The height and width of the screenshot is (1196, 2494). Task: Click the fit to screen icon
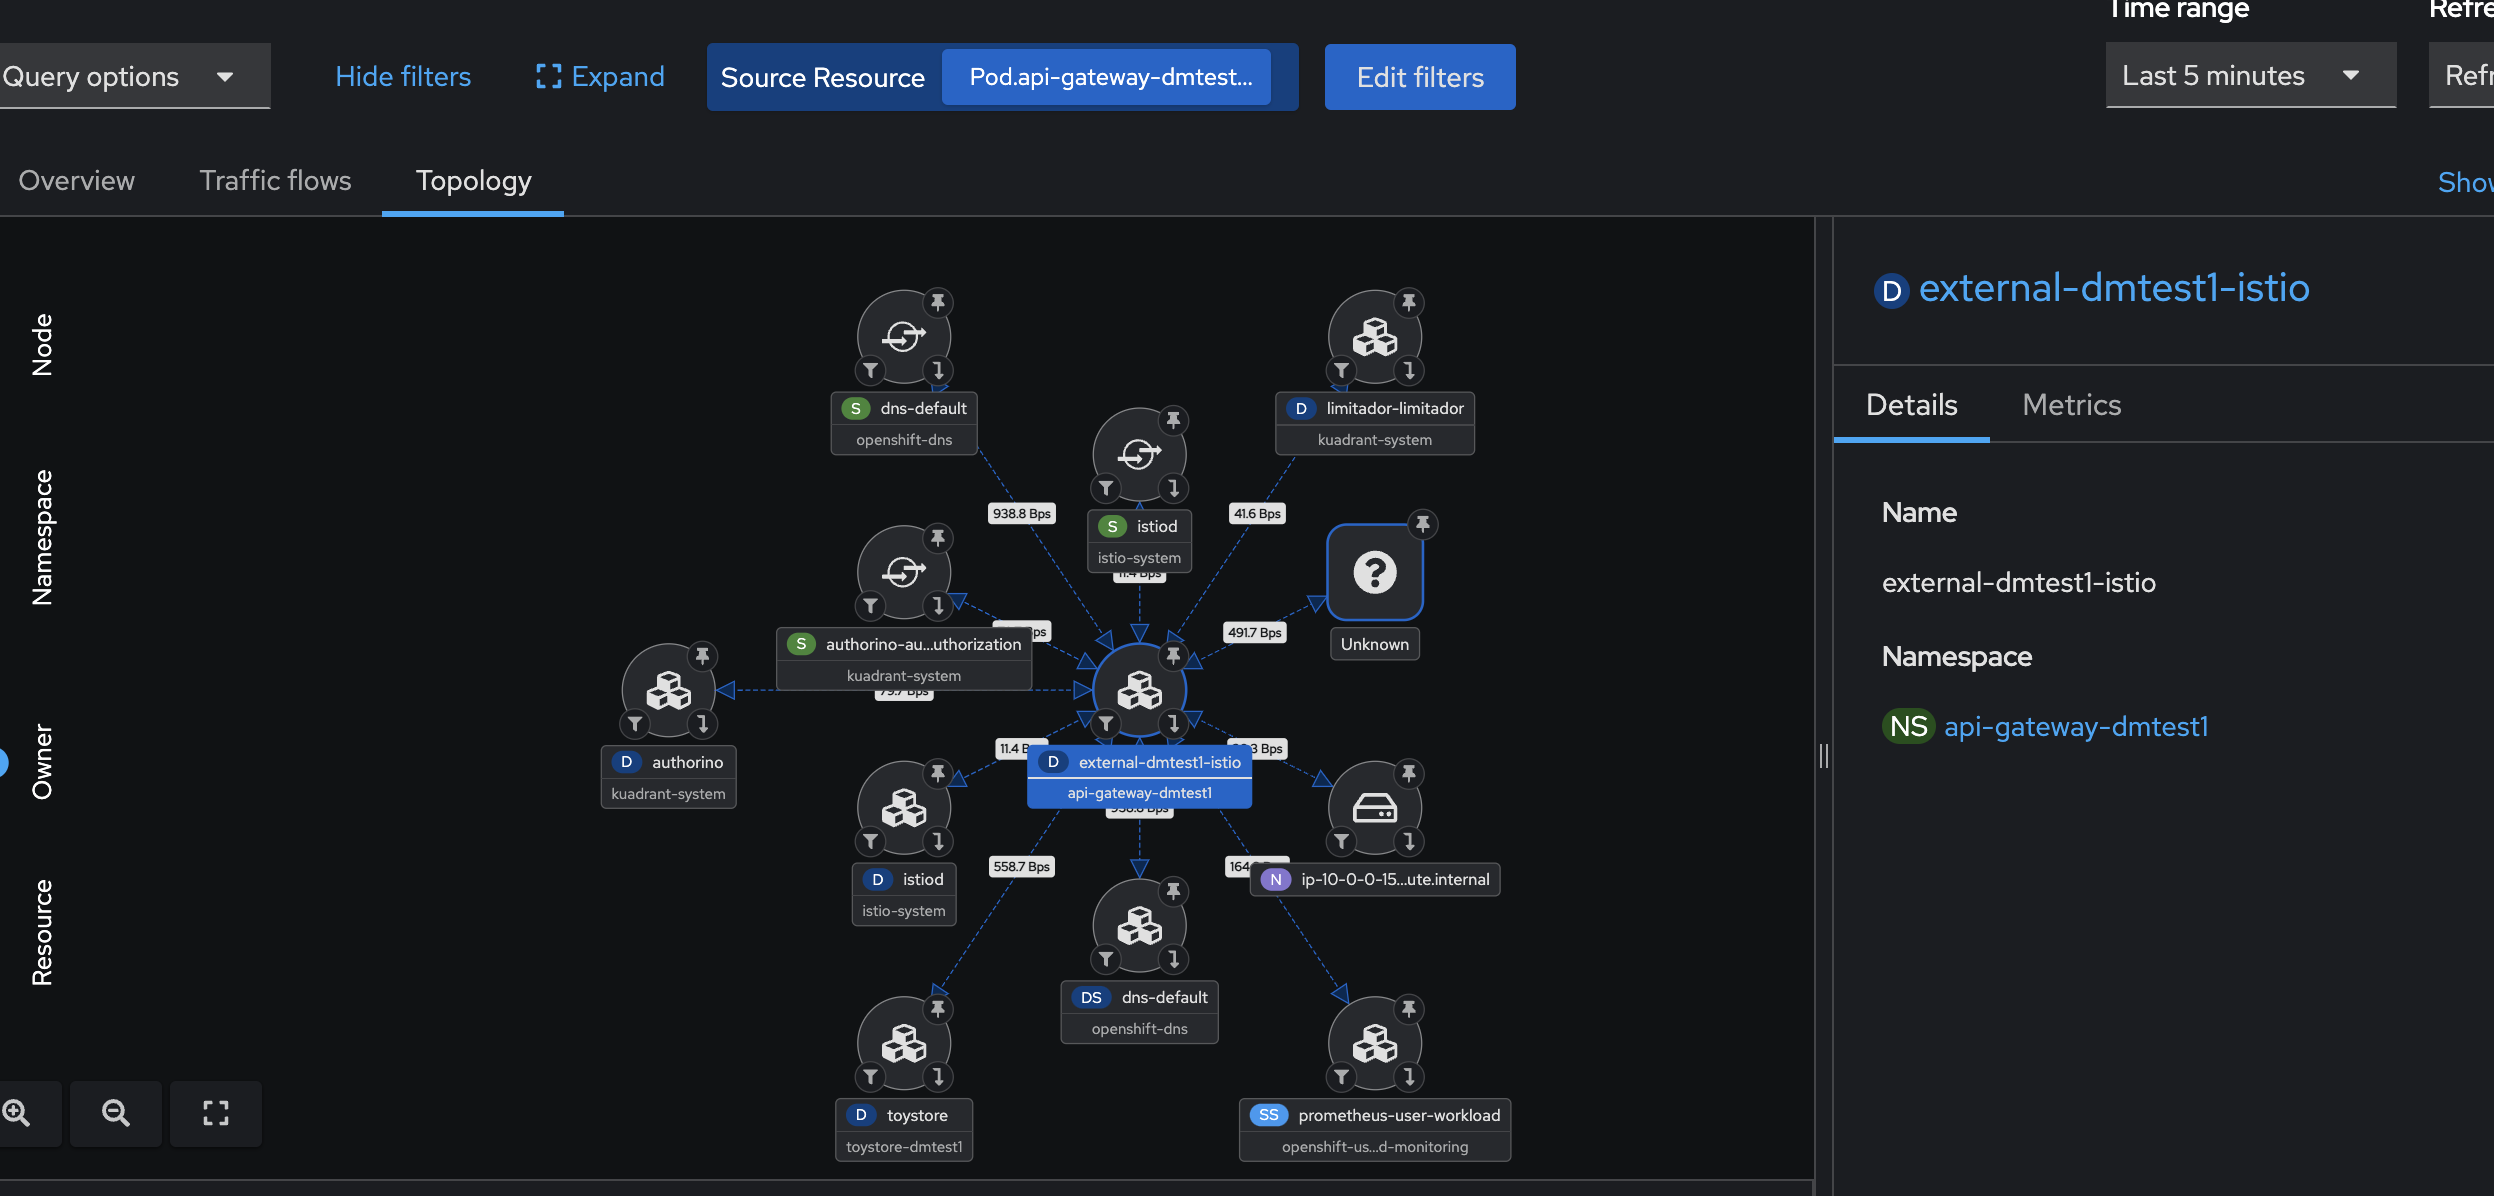click(216, 1113)
